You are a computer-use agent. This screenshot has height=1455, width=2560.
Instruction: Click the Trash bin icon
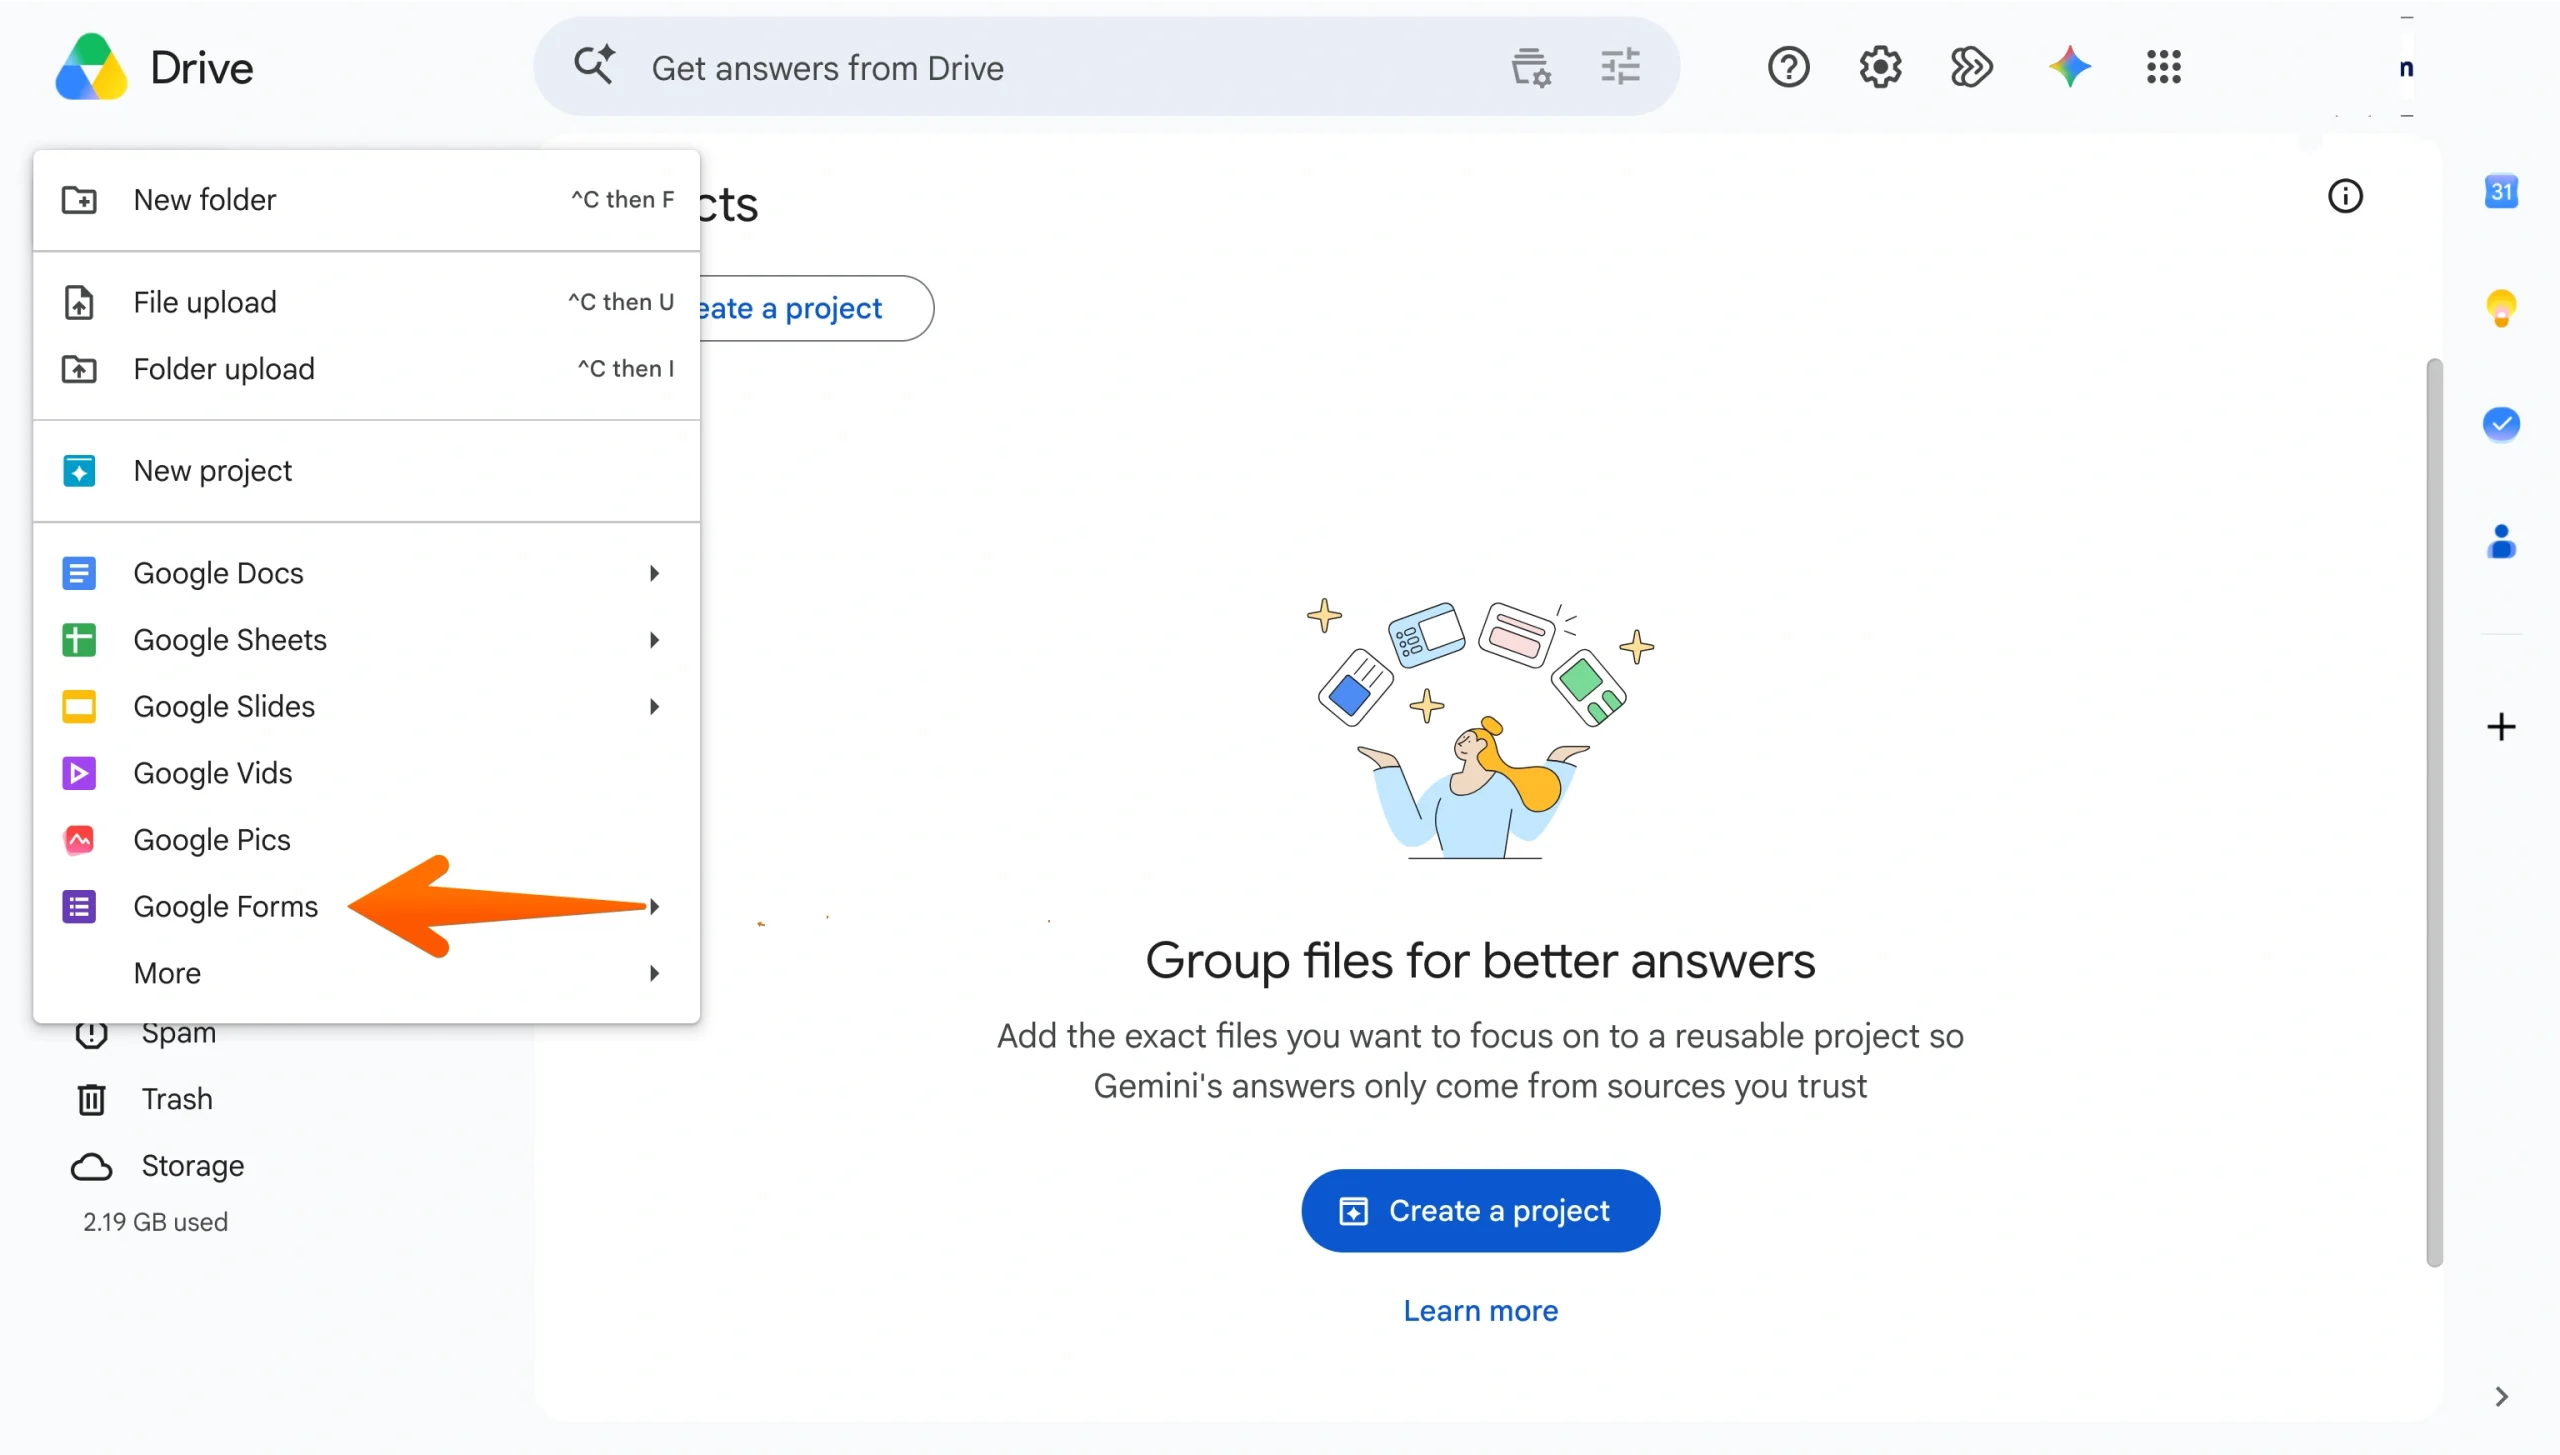[91, 1100]
